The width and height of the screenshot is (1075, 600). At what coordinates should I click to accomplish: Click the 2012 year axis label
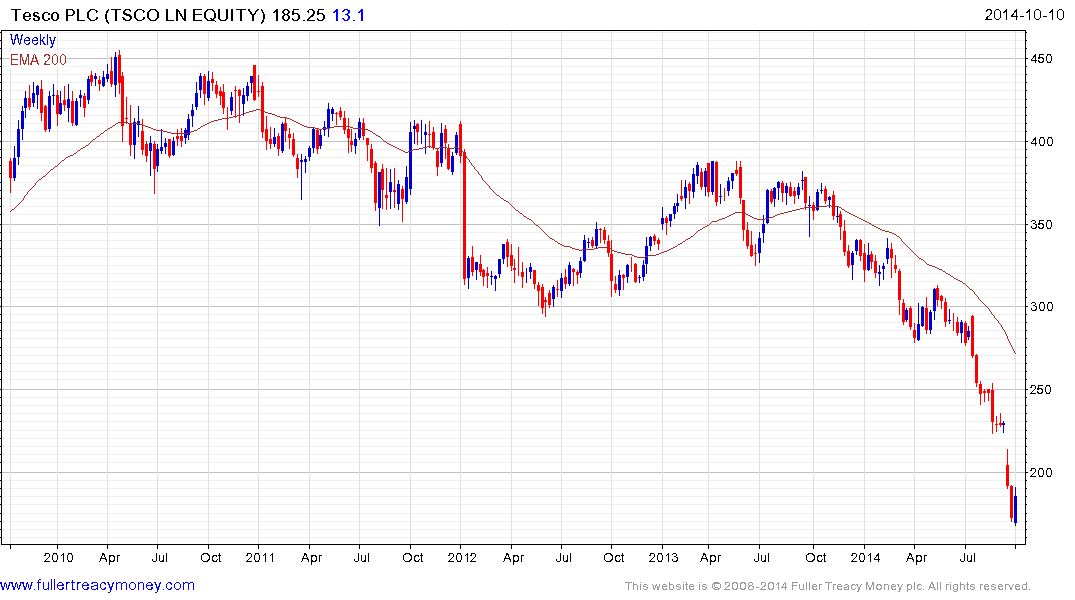pyautogui.click(x=461, y=557)
